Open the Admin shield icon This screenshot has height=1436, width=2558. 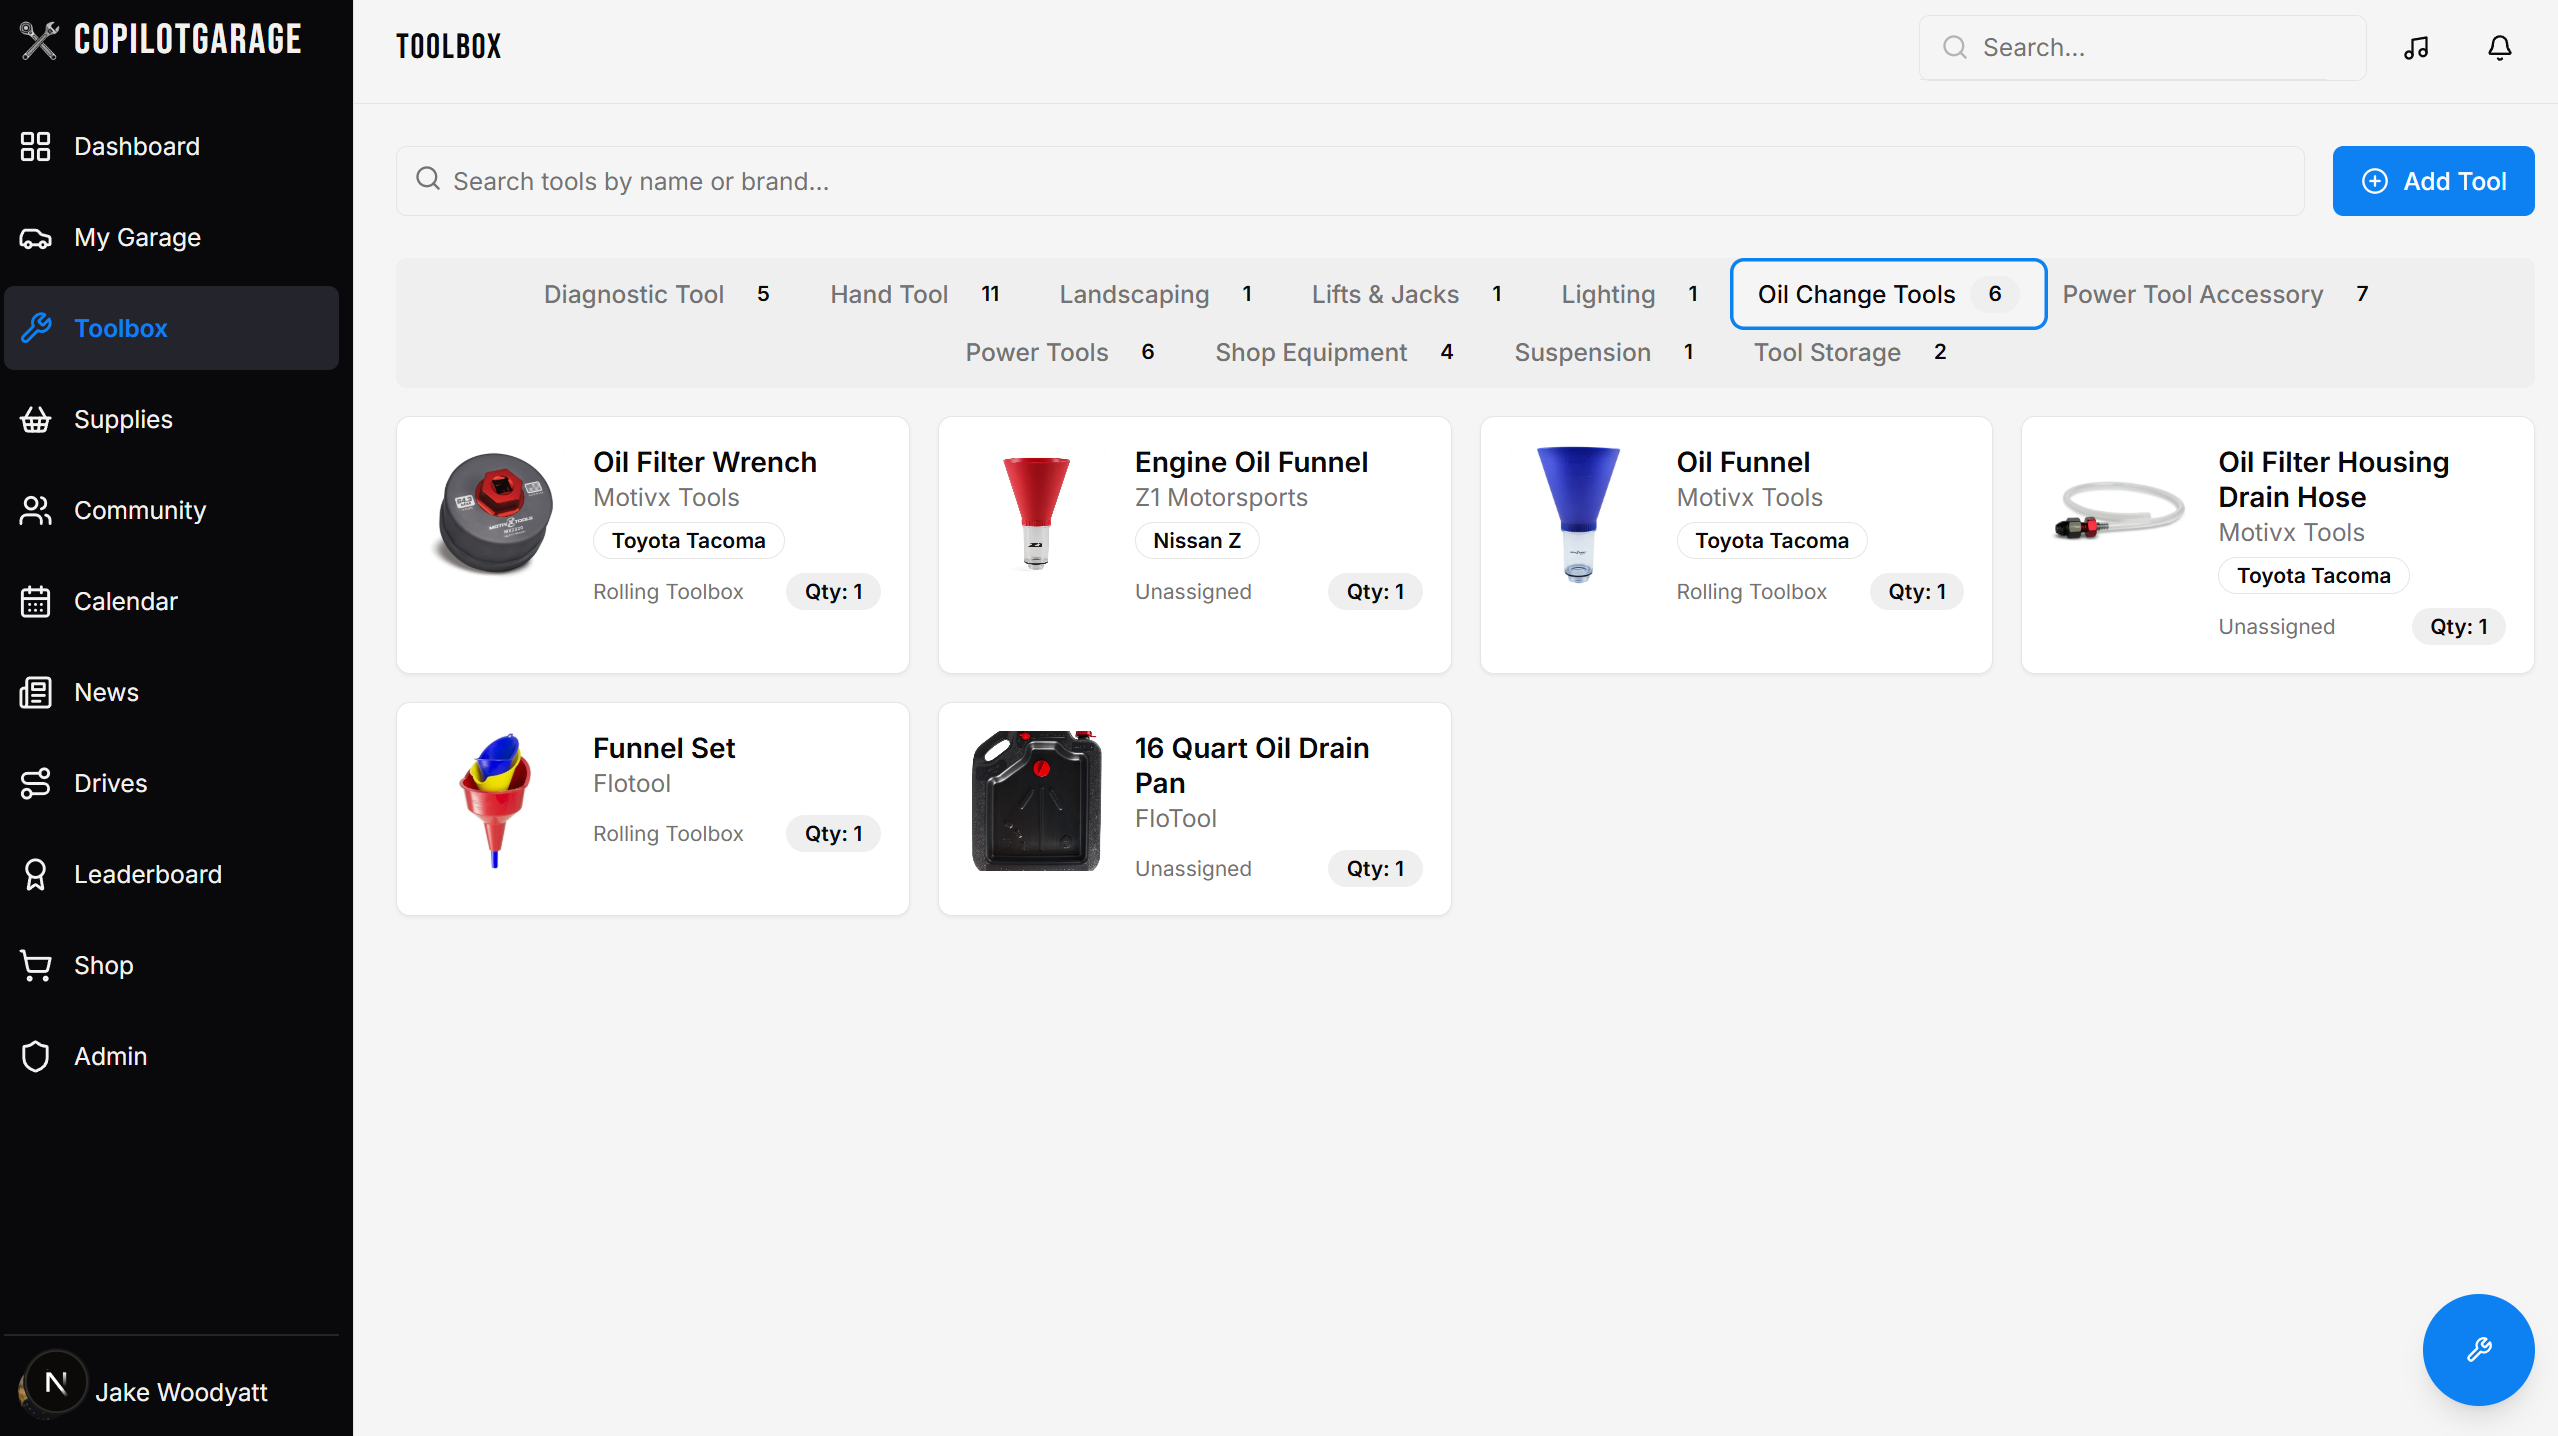(x=36, y=1056)
